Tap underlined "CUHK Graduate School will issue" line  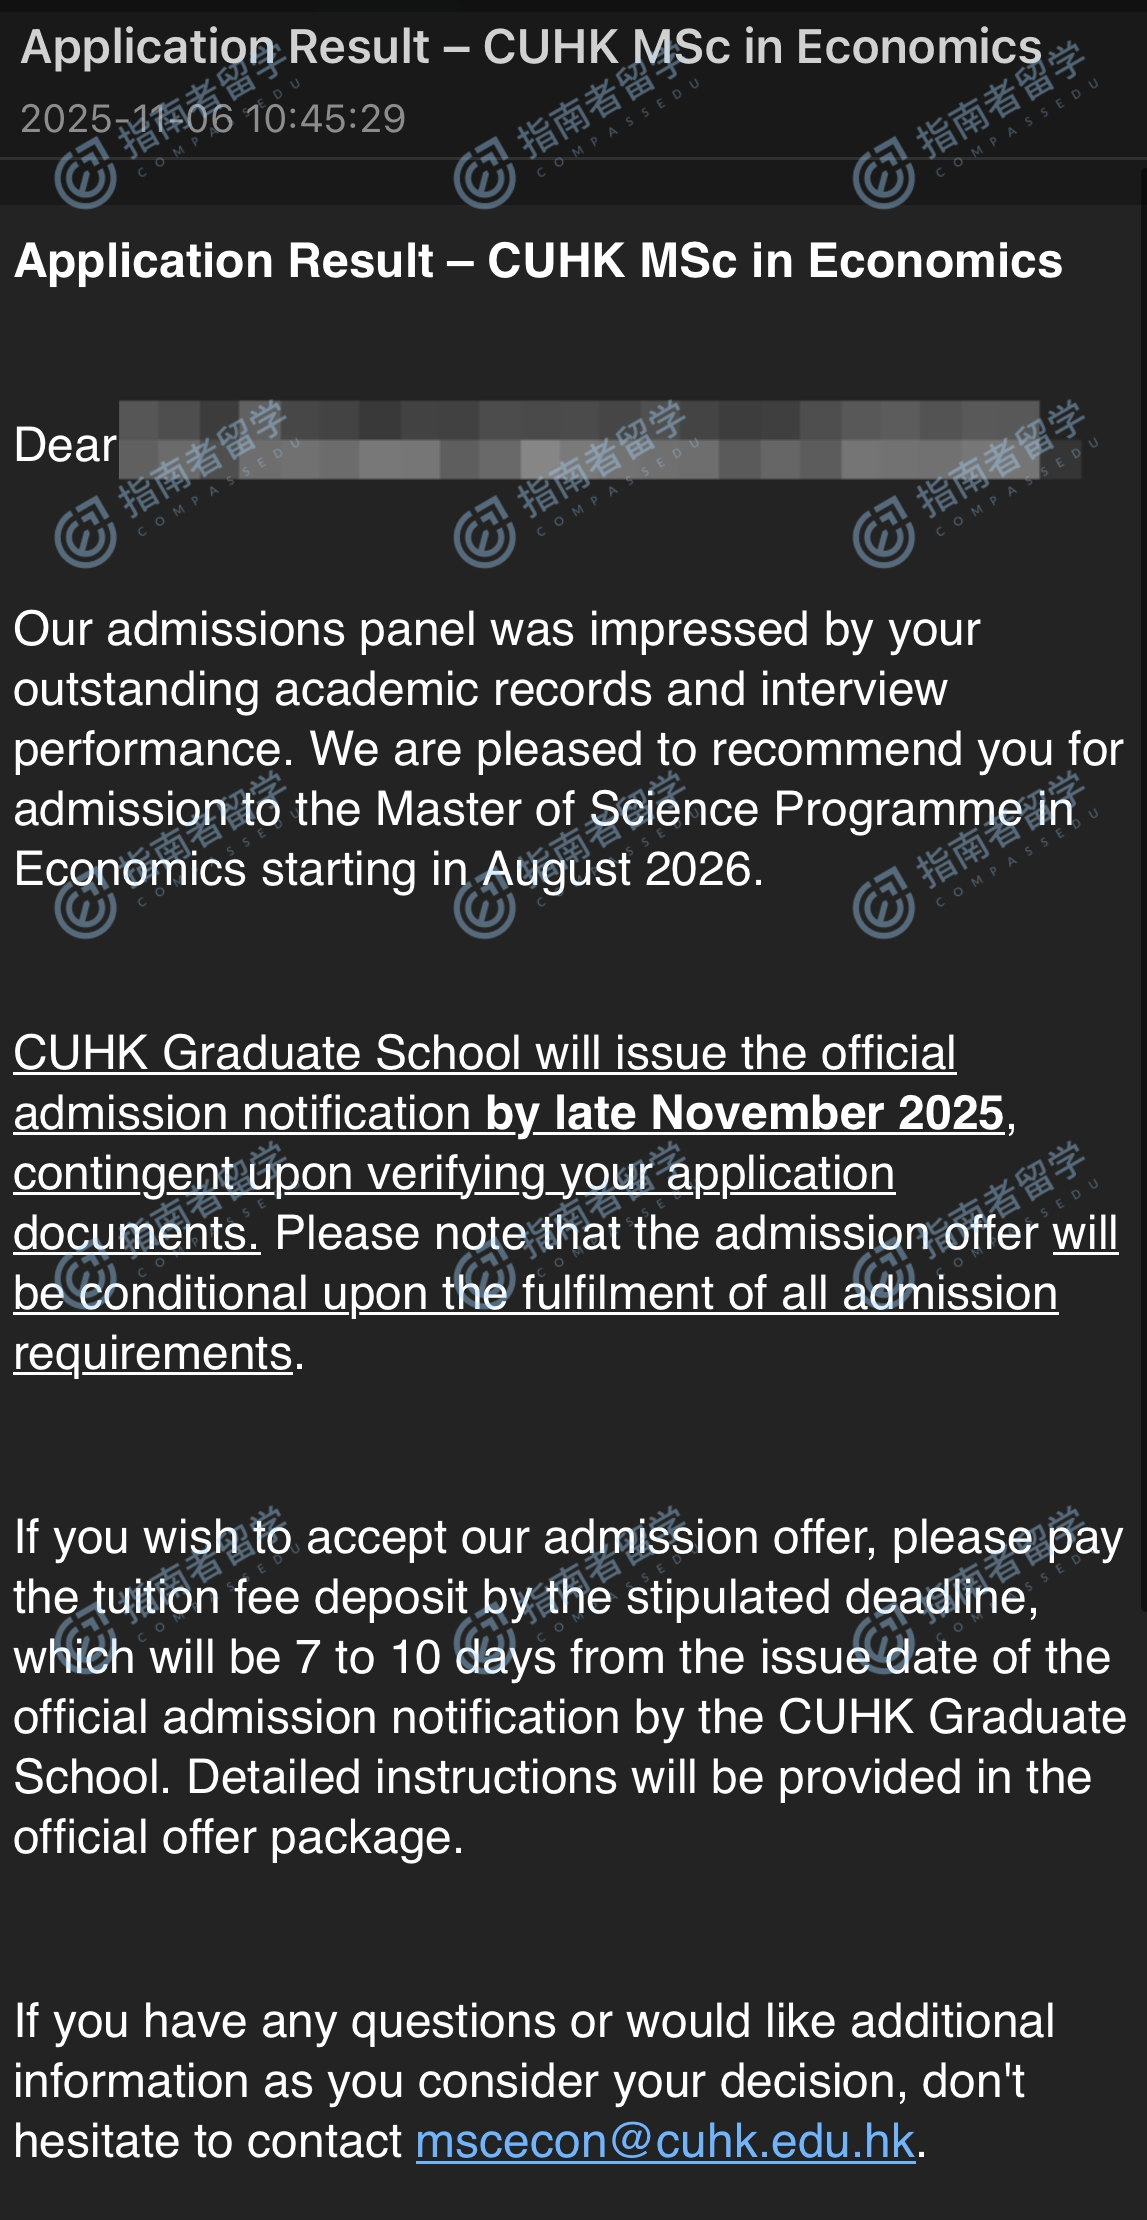(484, 1053)
